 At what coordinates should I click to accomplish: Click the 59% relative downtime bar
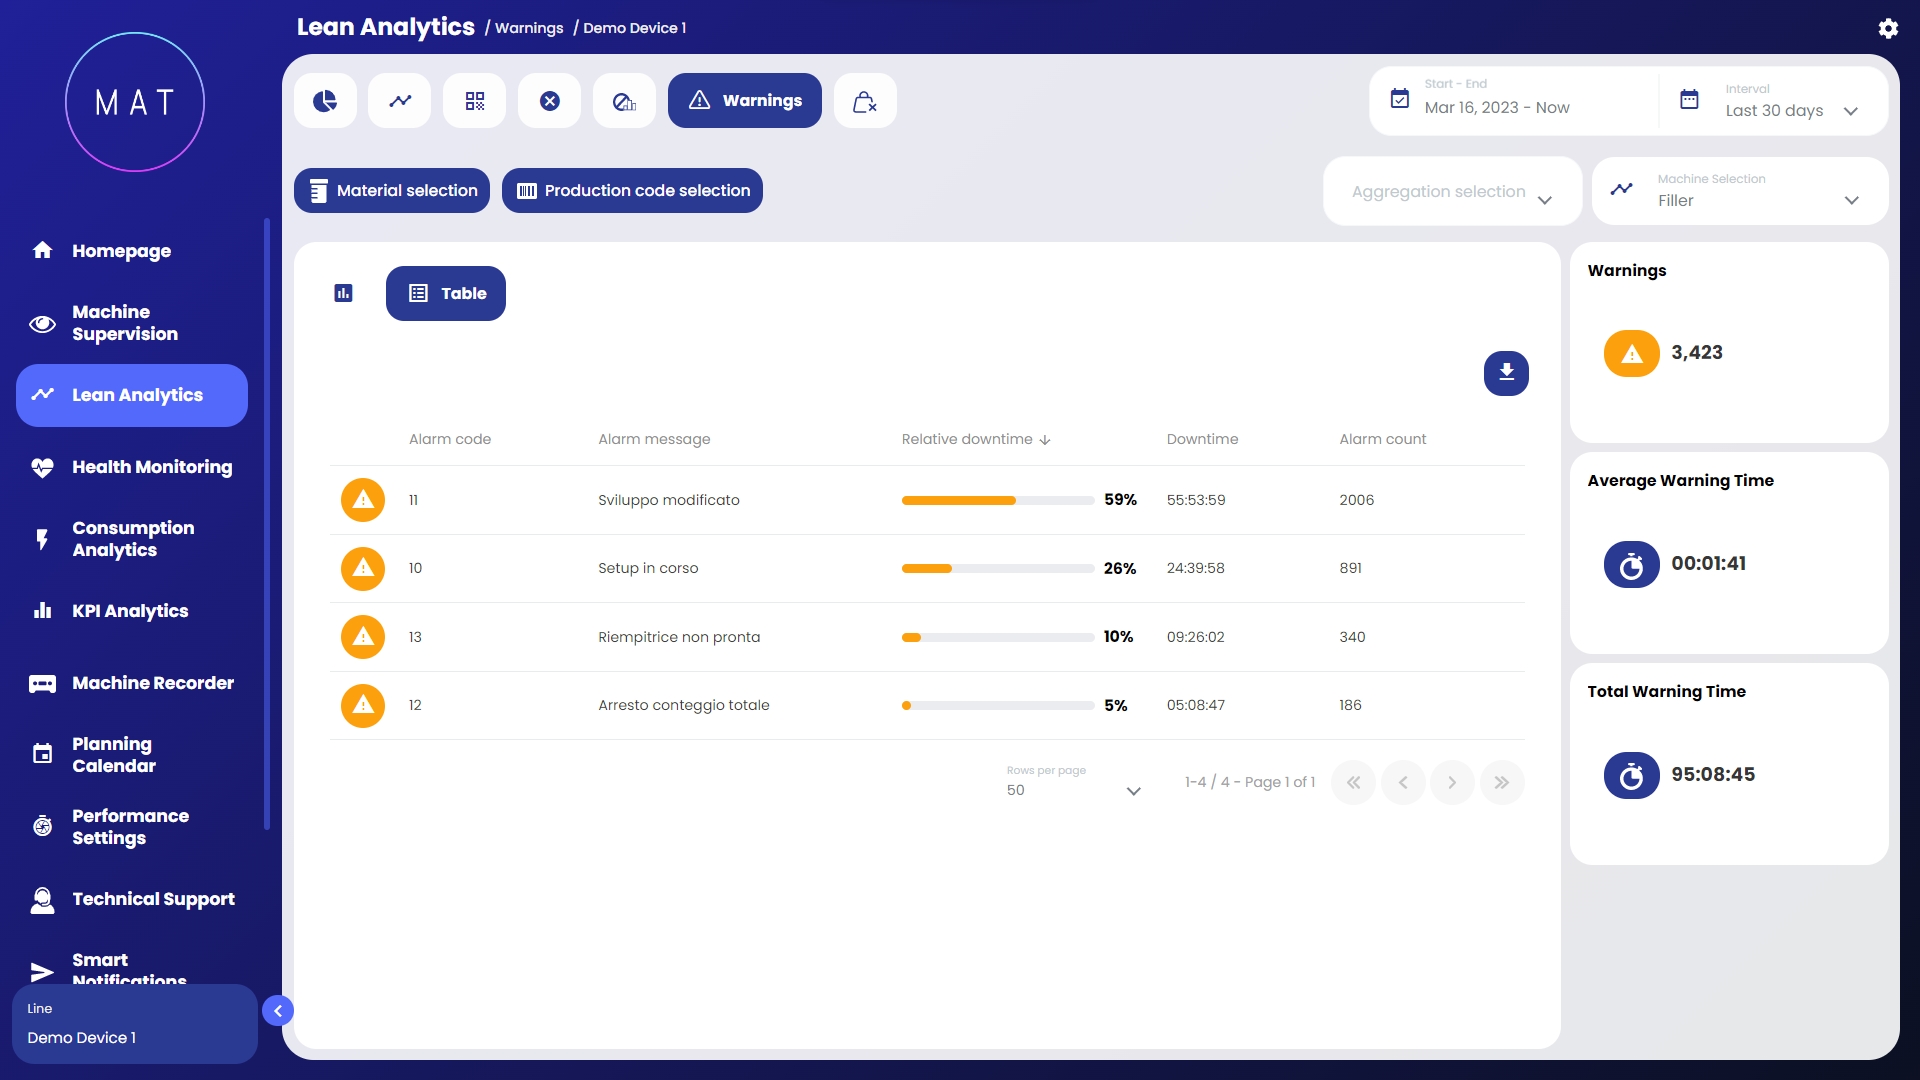pyautogui.click(x=997, y=500)
